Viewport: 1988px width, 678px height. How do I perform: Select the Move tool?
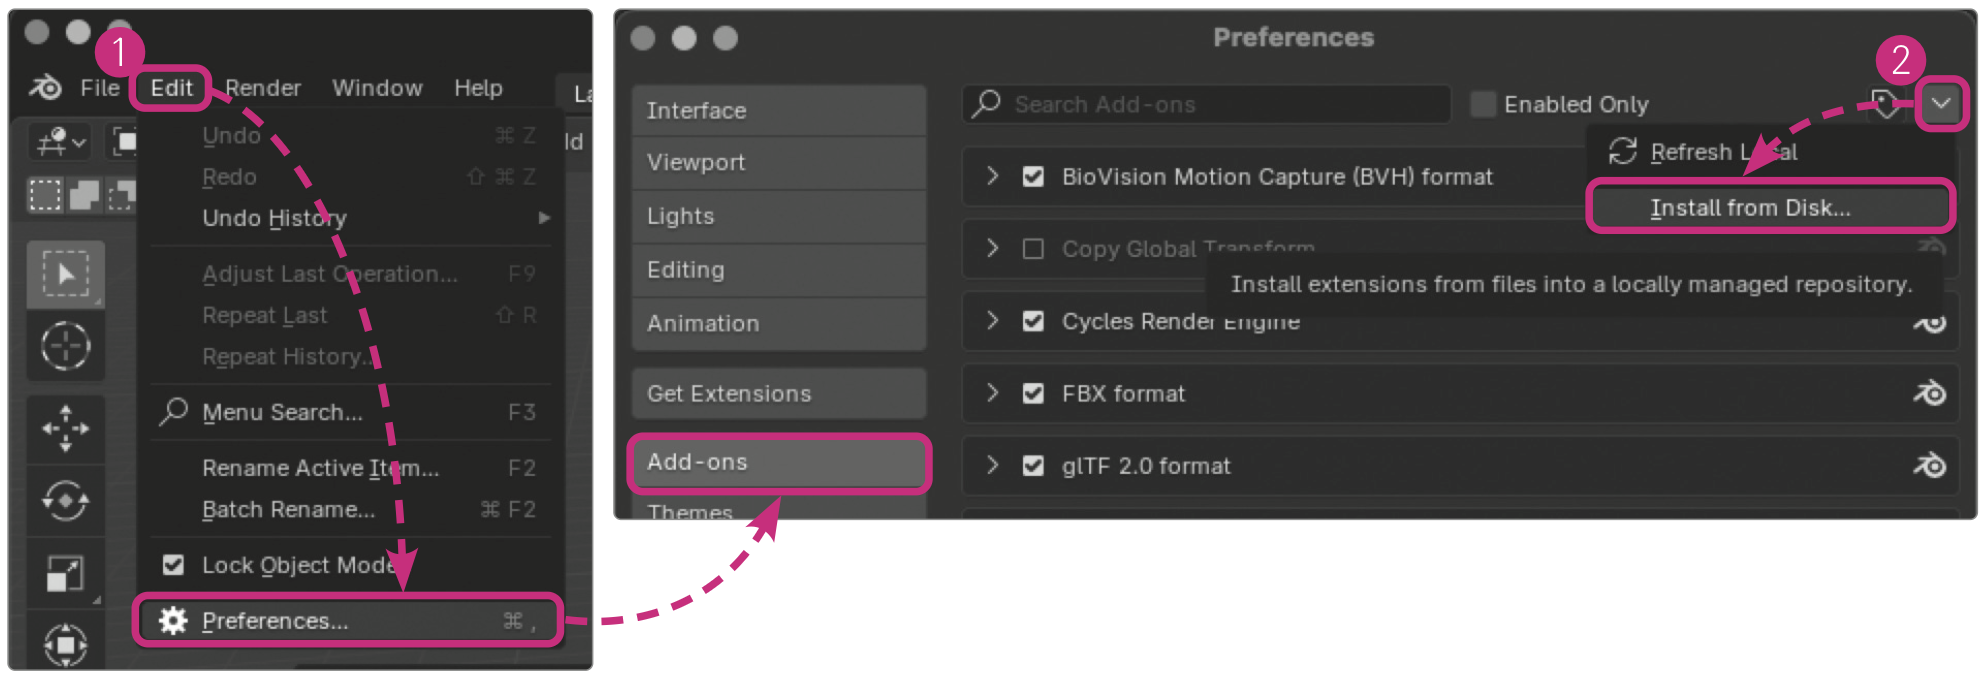[66, 428]
